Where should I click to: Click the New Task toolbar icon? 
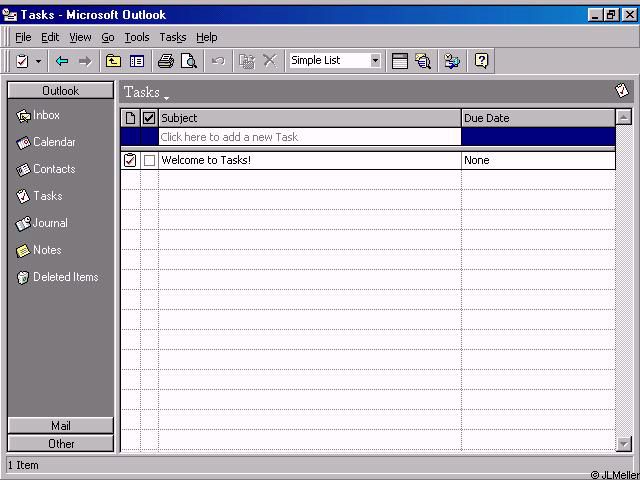pos(22,61)
